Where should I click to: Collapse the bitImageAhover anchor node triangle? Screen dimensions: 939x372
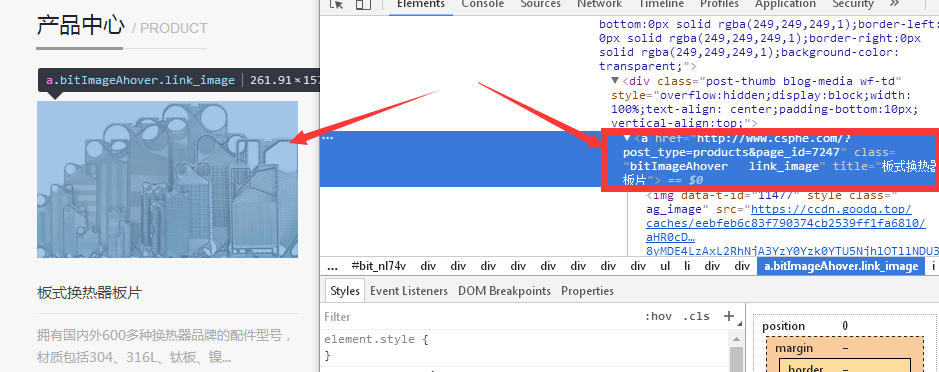pyautogui.click(x=627, y=138)
